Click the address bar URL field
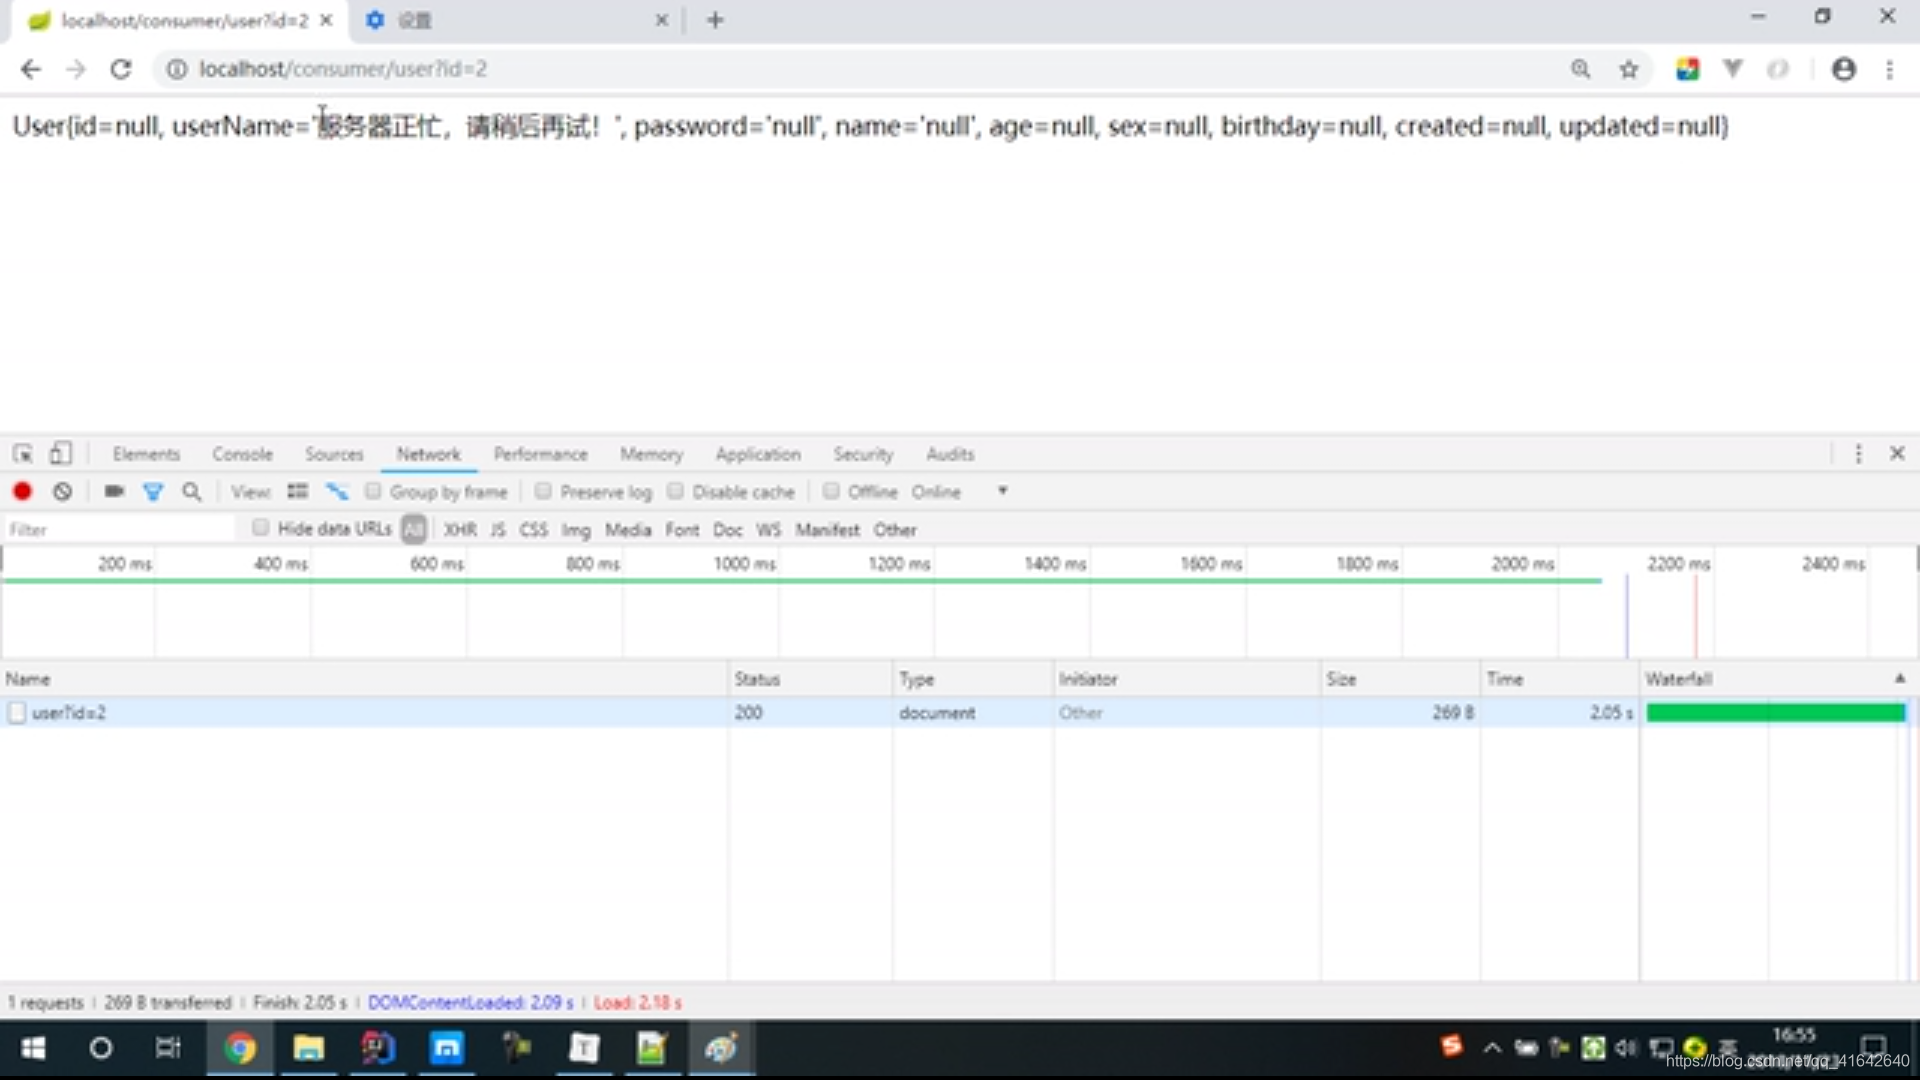This screenshot has height=1080, width=1920. (870, 69)
